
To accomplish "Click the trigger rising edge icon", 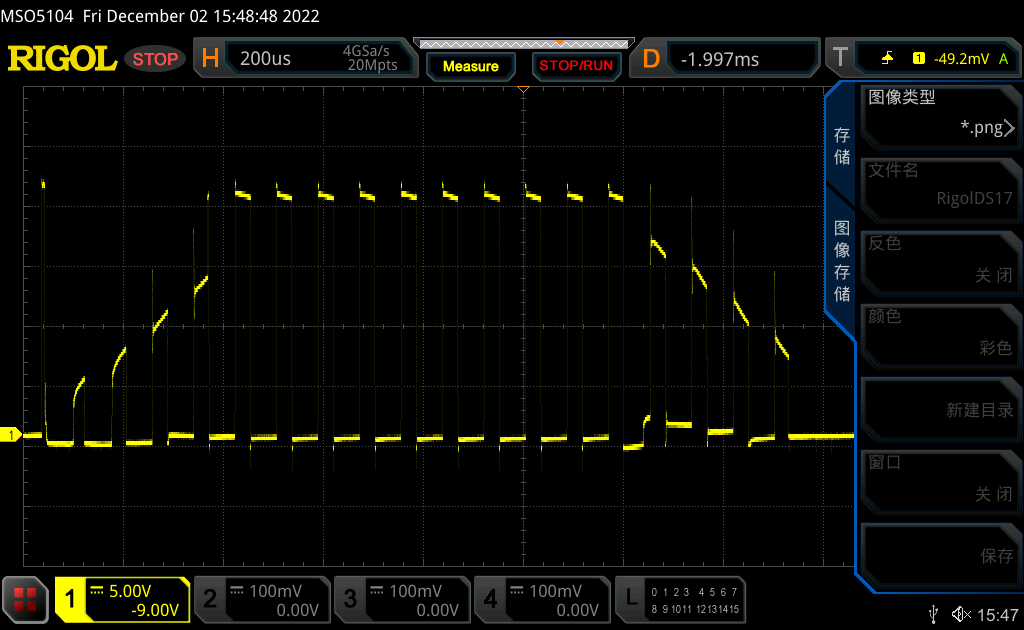I will (x=887, y=58).
